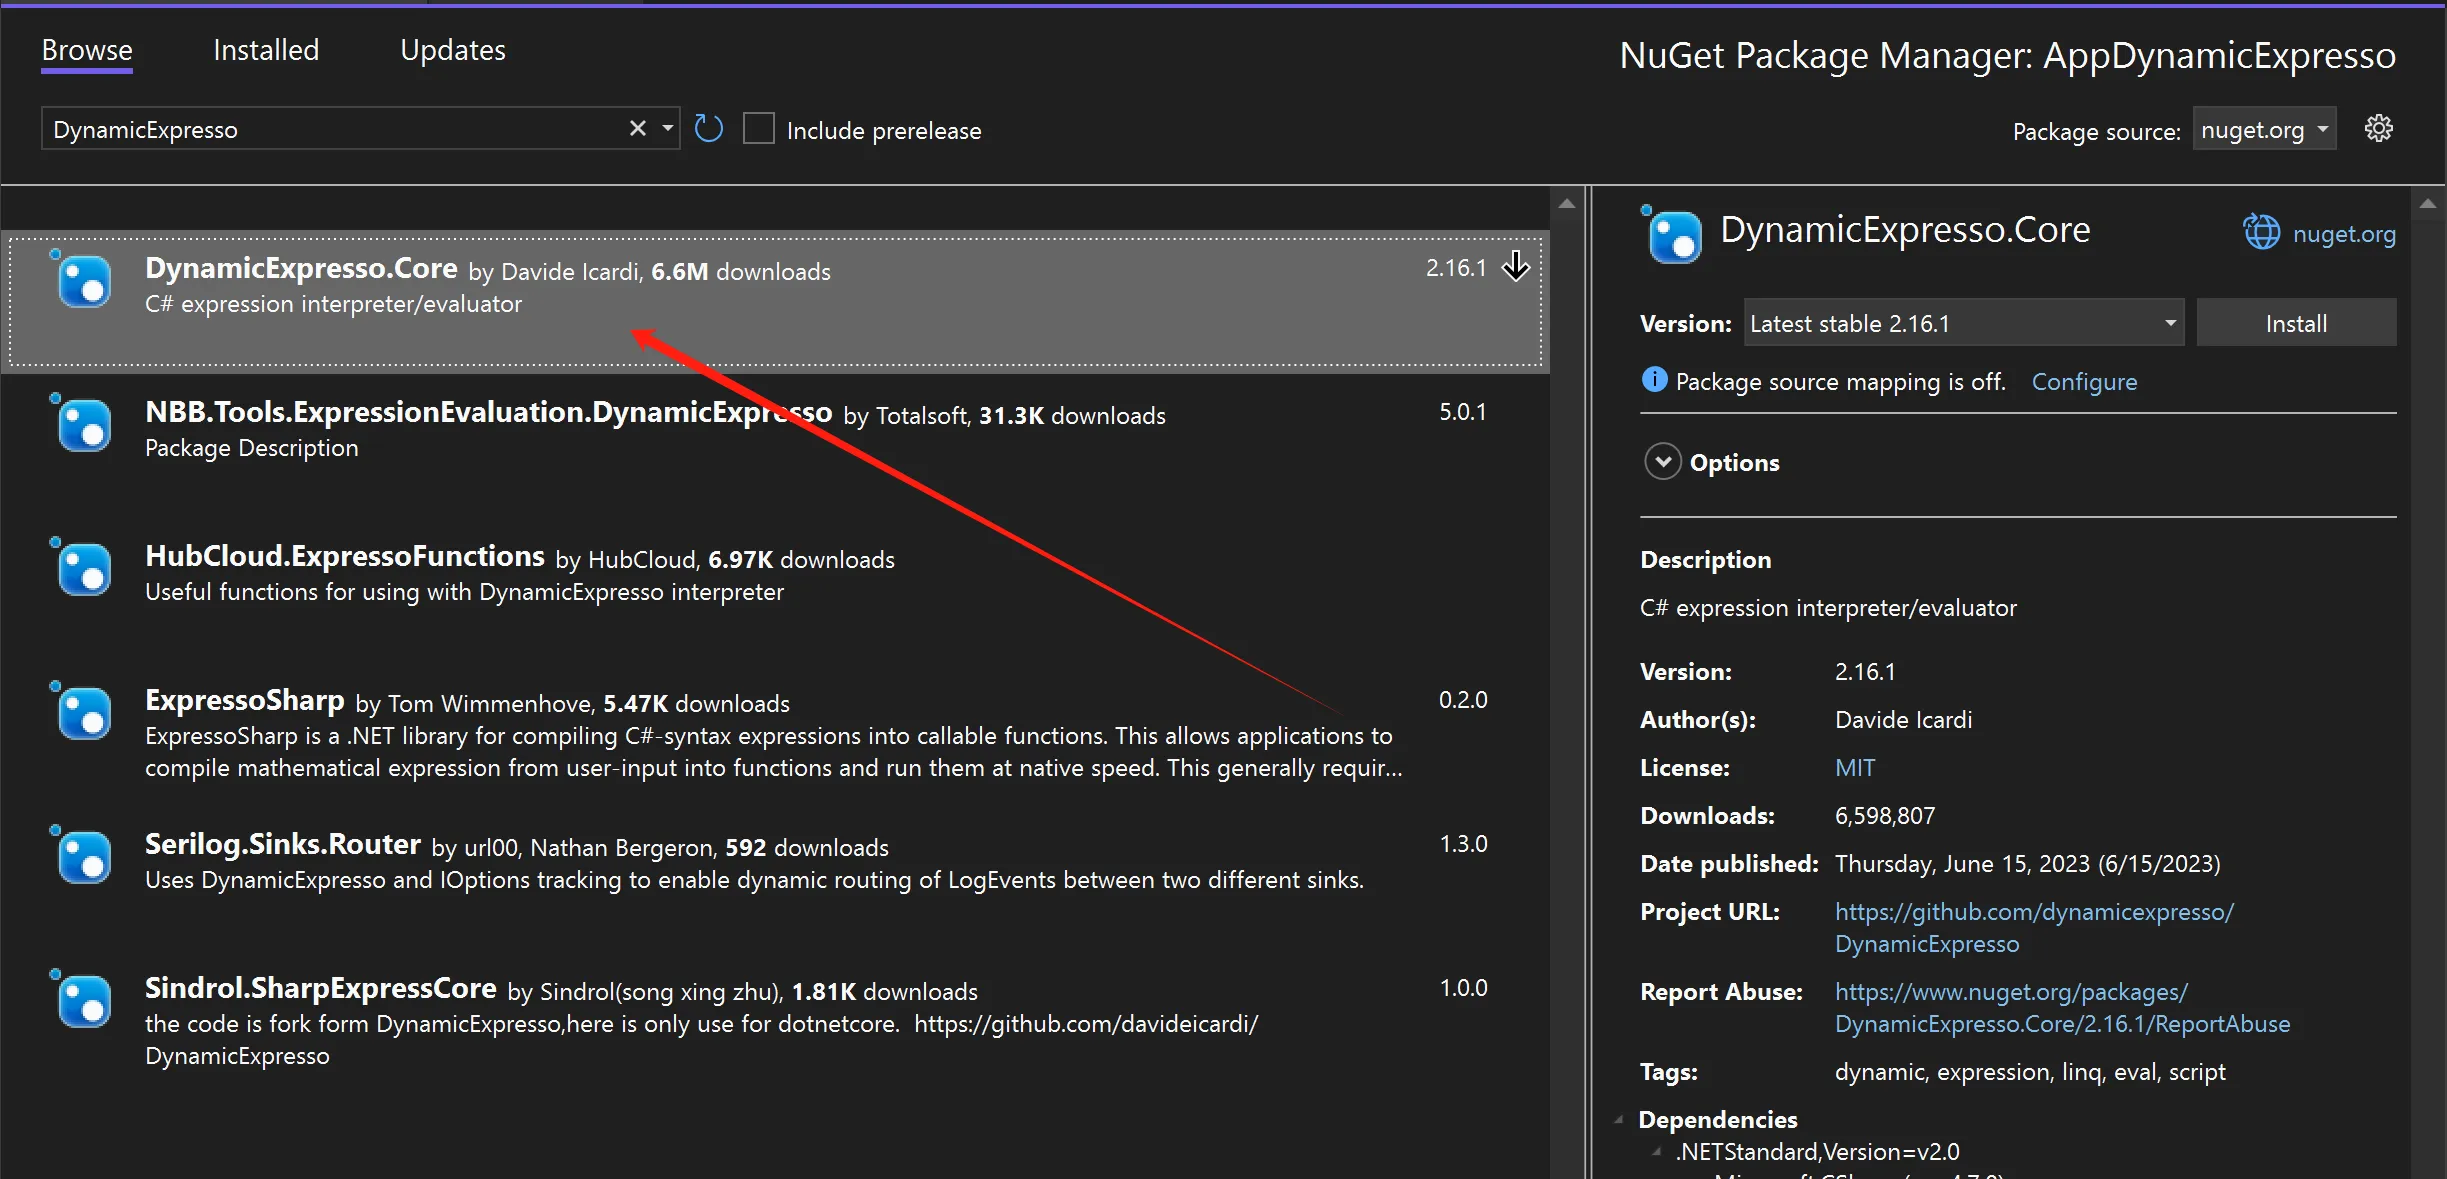
Task: Click the DynamicExpresso.Core package icon in list
Action: (82, 280)
